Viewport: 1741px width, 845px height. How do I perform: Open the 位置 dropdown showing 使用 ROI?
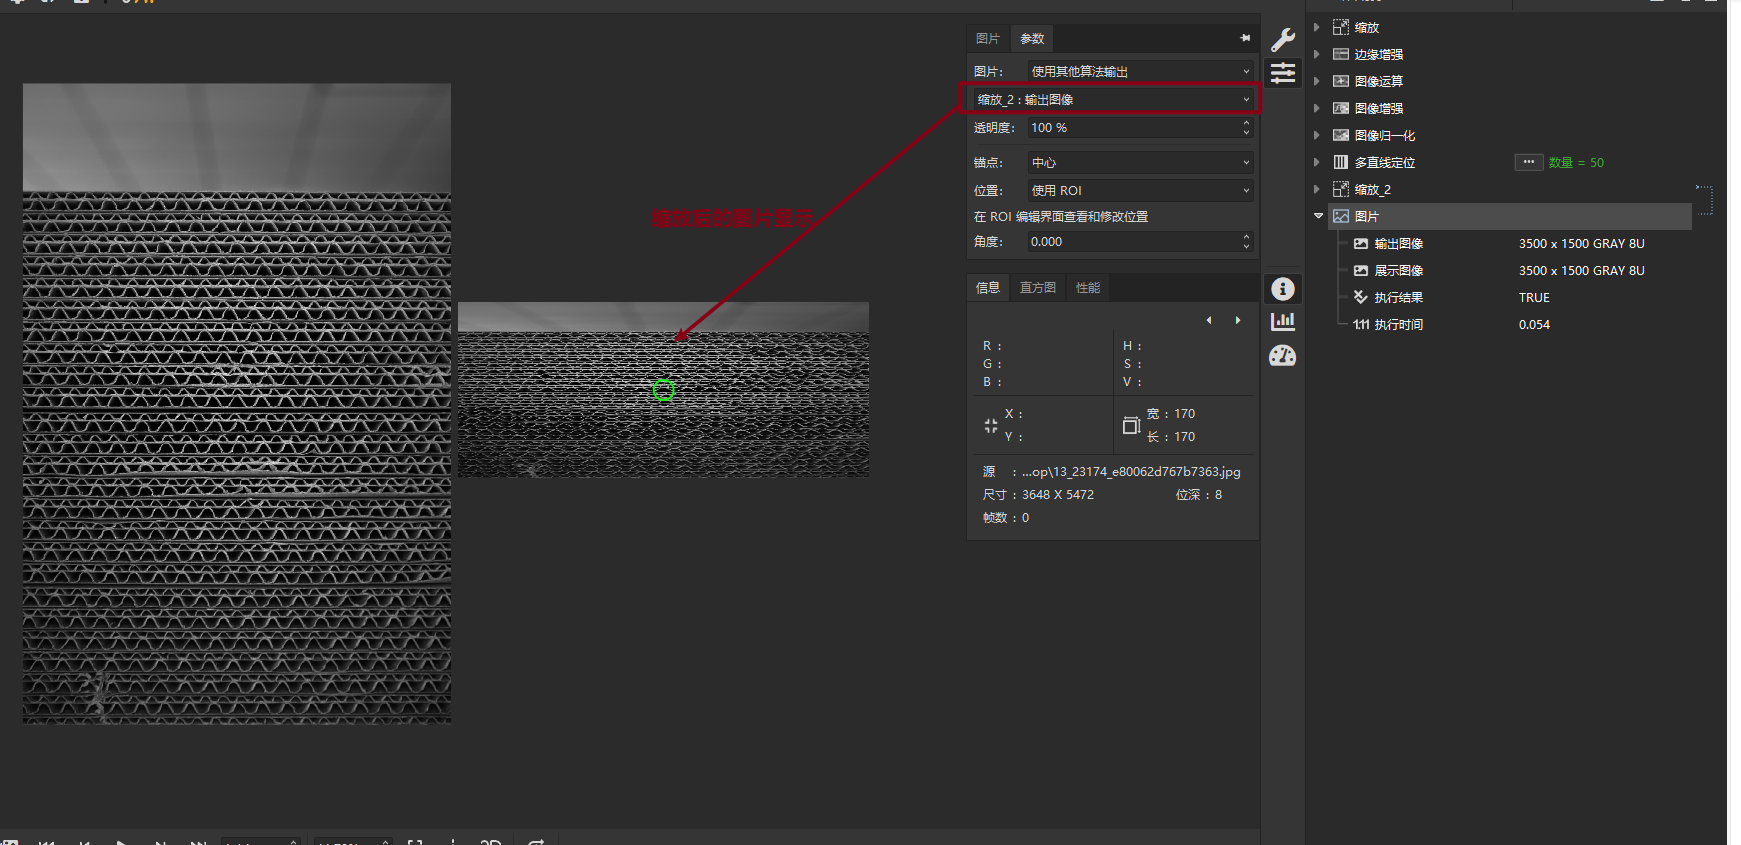[x=1140, y=190]
